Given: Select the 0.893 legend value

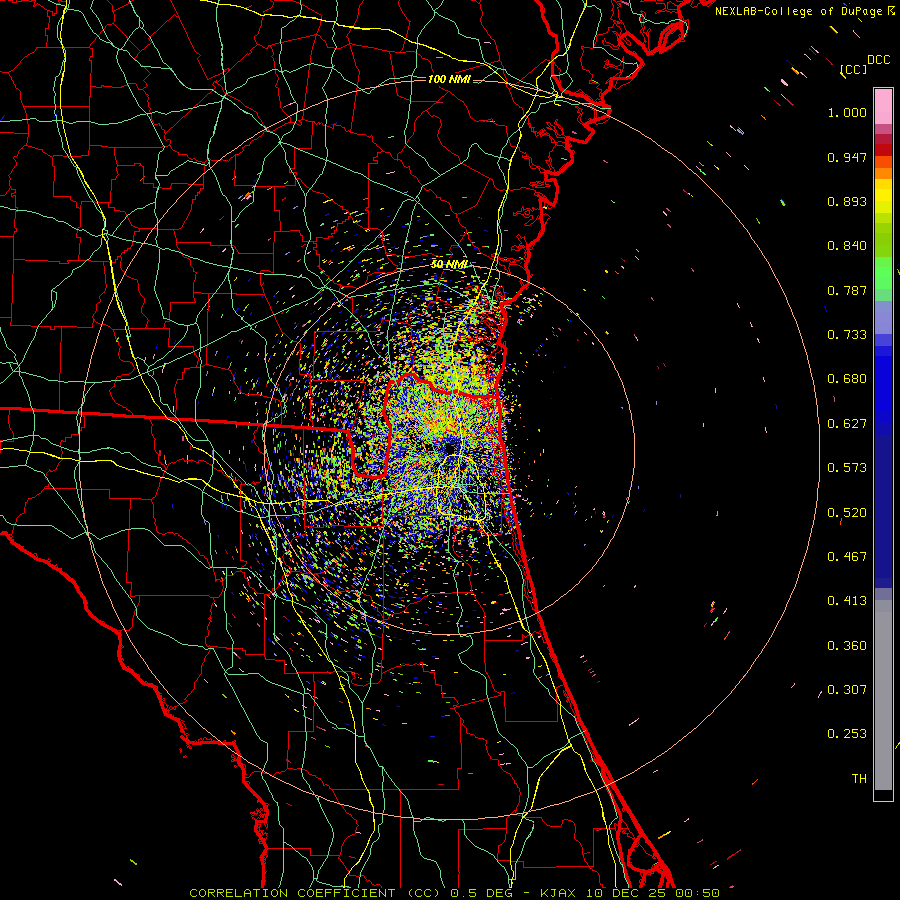Looking at the screenshot, I should pos(847,201).
